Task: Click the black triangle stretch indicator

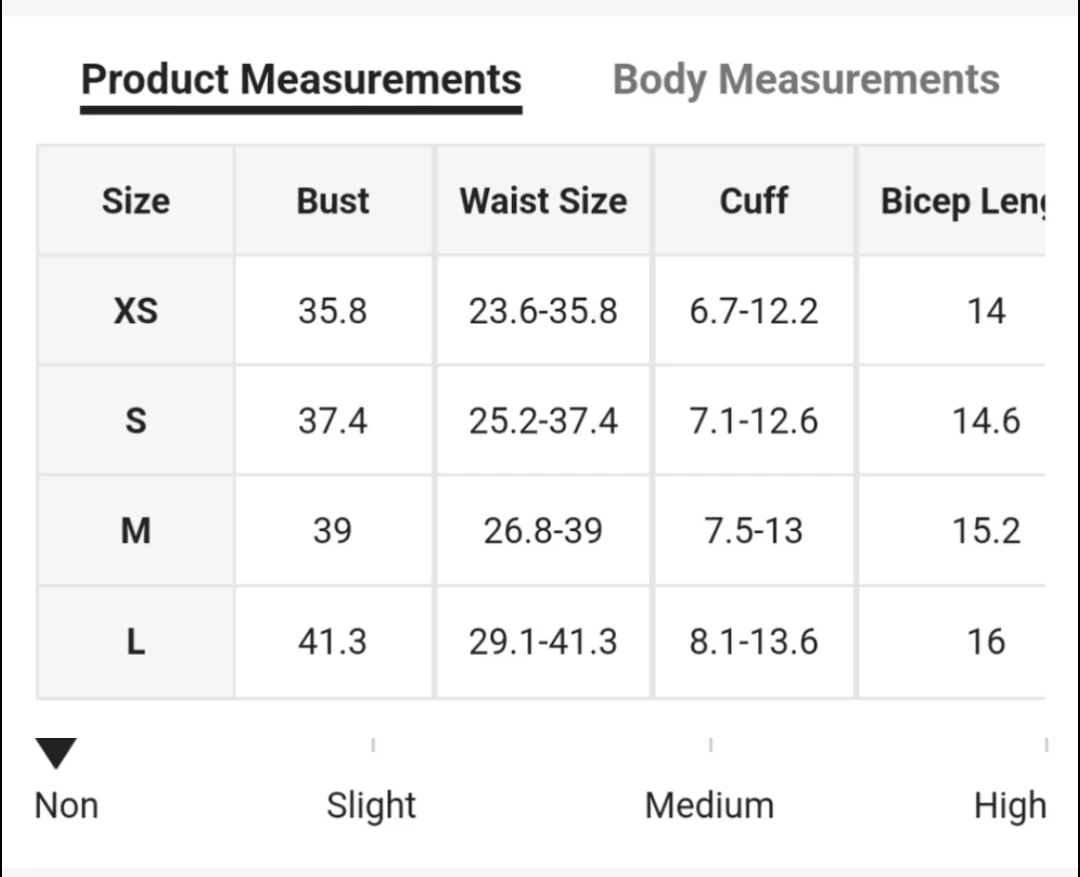Action: tap(56, 753)
